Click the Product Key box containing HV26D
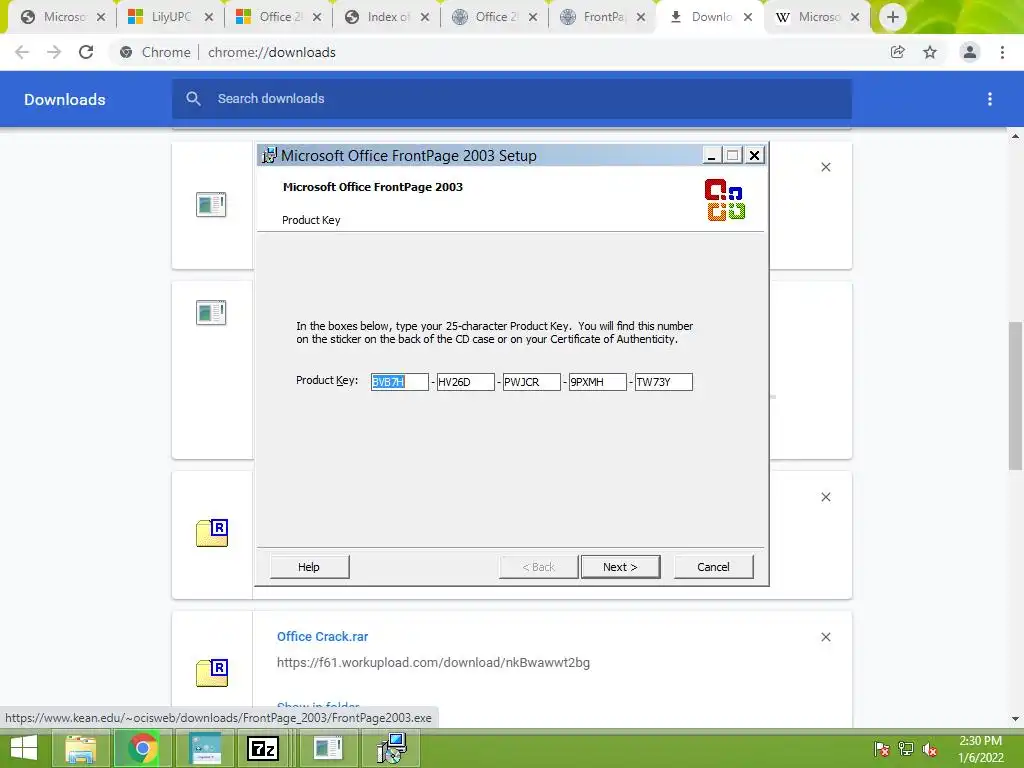The width and height of the screenshot is (1024, 768). [x=466, y=382]
